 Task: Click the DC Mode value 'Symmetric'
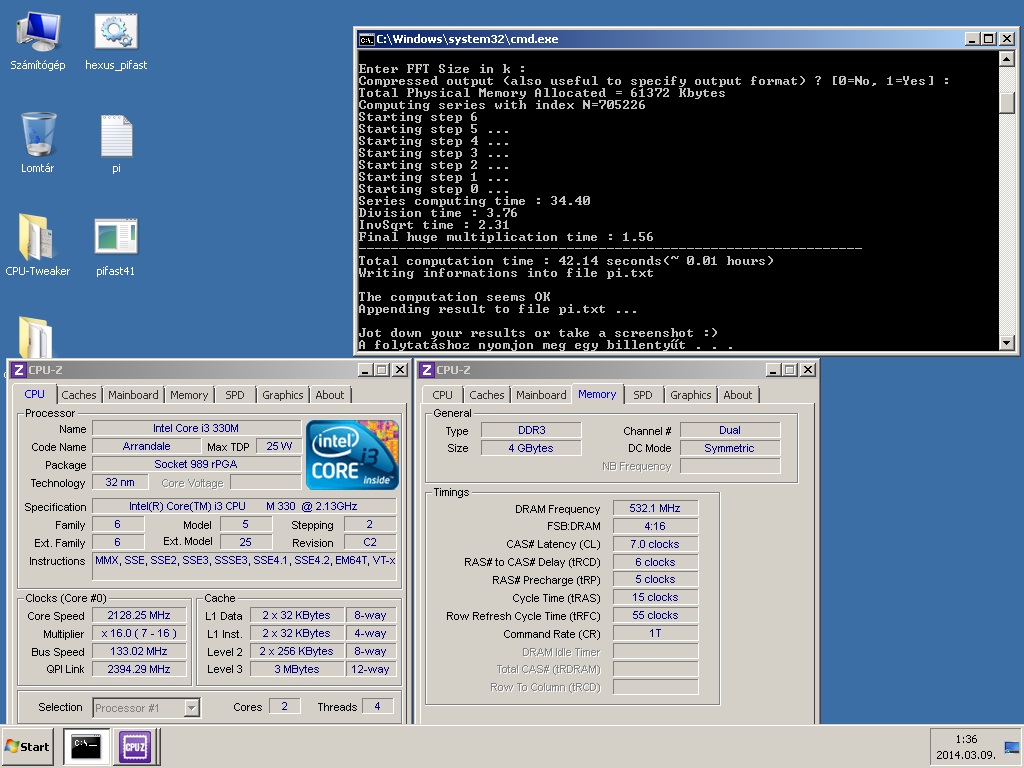[730, 448]
